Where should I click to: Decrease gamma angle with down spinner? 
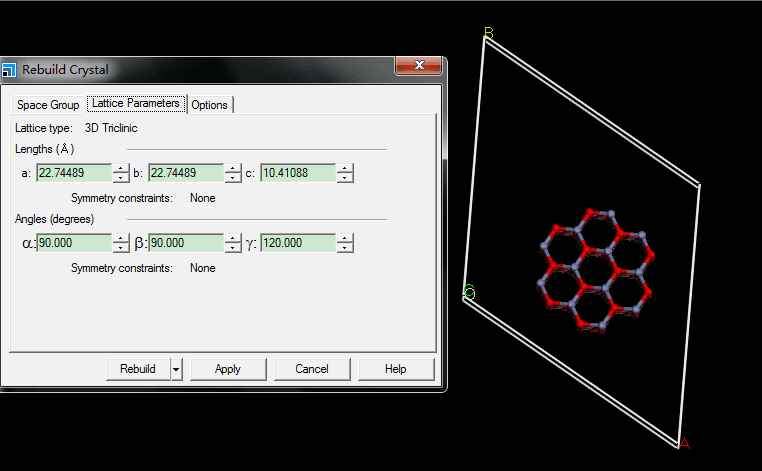pyautogui.click(x=345, y=248)
